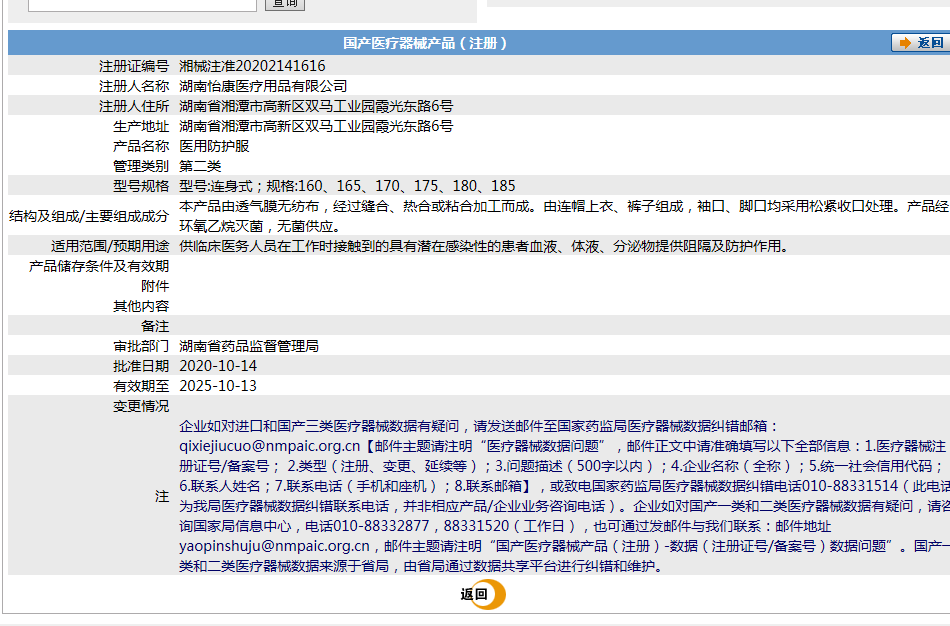Select registrant name 湖南怡康医疗用品有限公司

(263, 86)
